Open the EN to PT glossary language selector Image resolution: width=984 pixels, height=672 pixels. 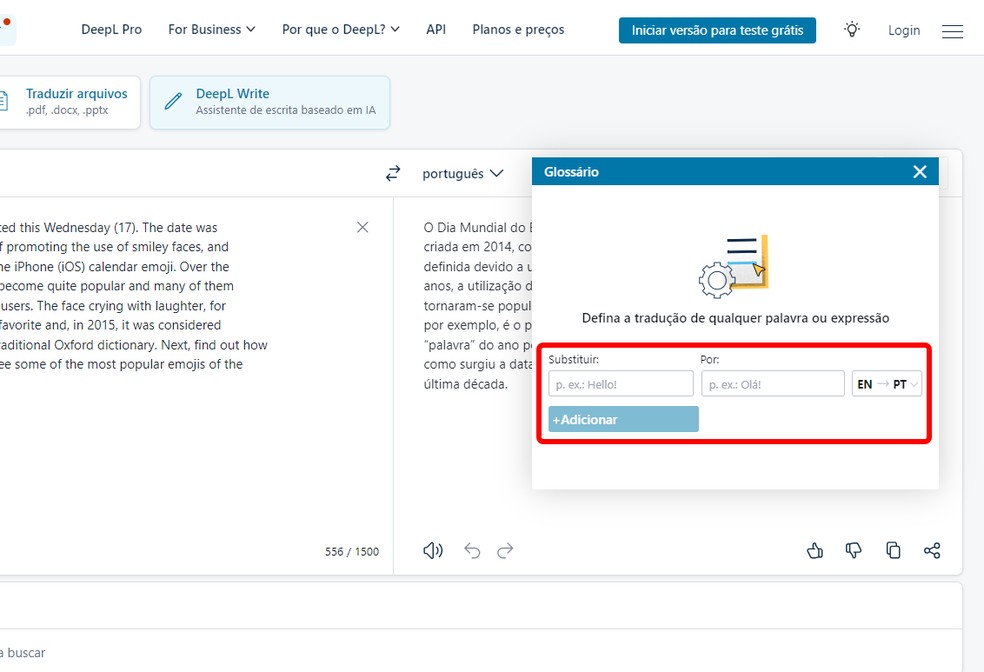coord(886,383)
